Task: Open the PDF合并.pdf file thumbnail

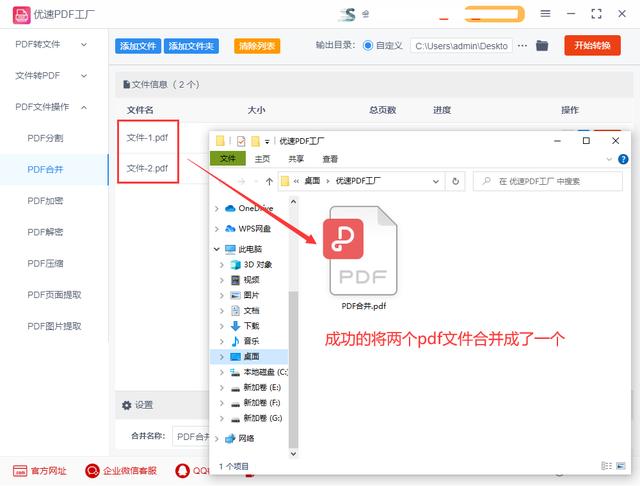Action: point(363,251)
